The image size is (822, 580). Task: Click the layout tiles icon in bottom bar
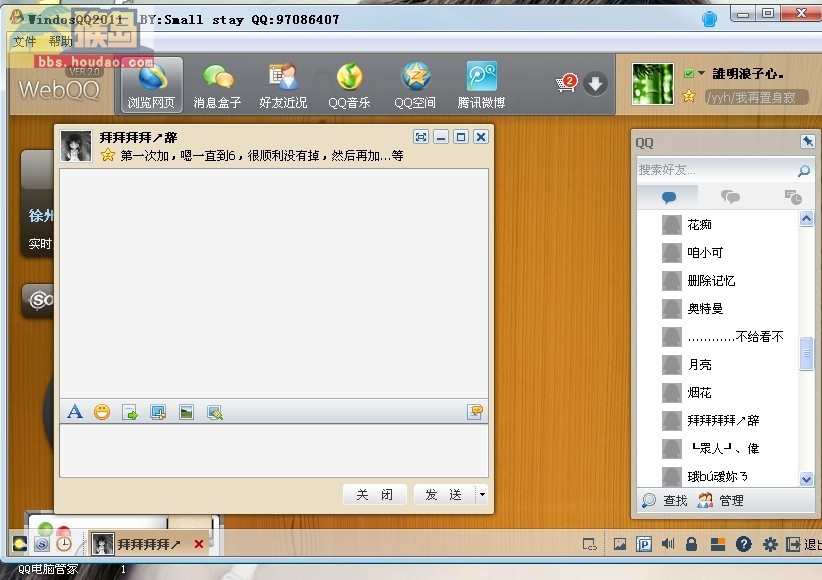click(x=718, y=544)
